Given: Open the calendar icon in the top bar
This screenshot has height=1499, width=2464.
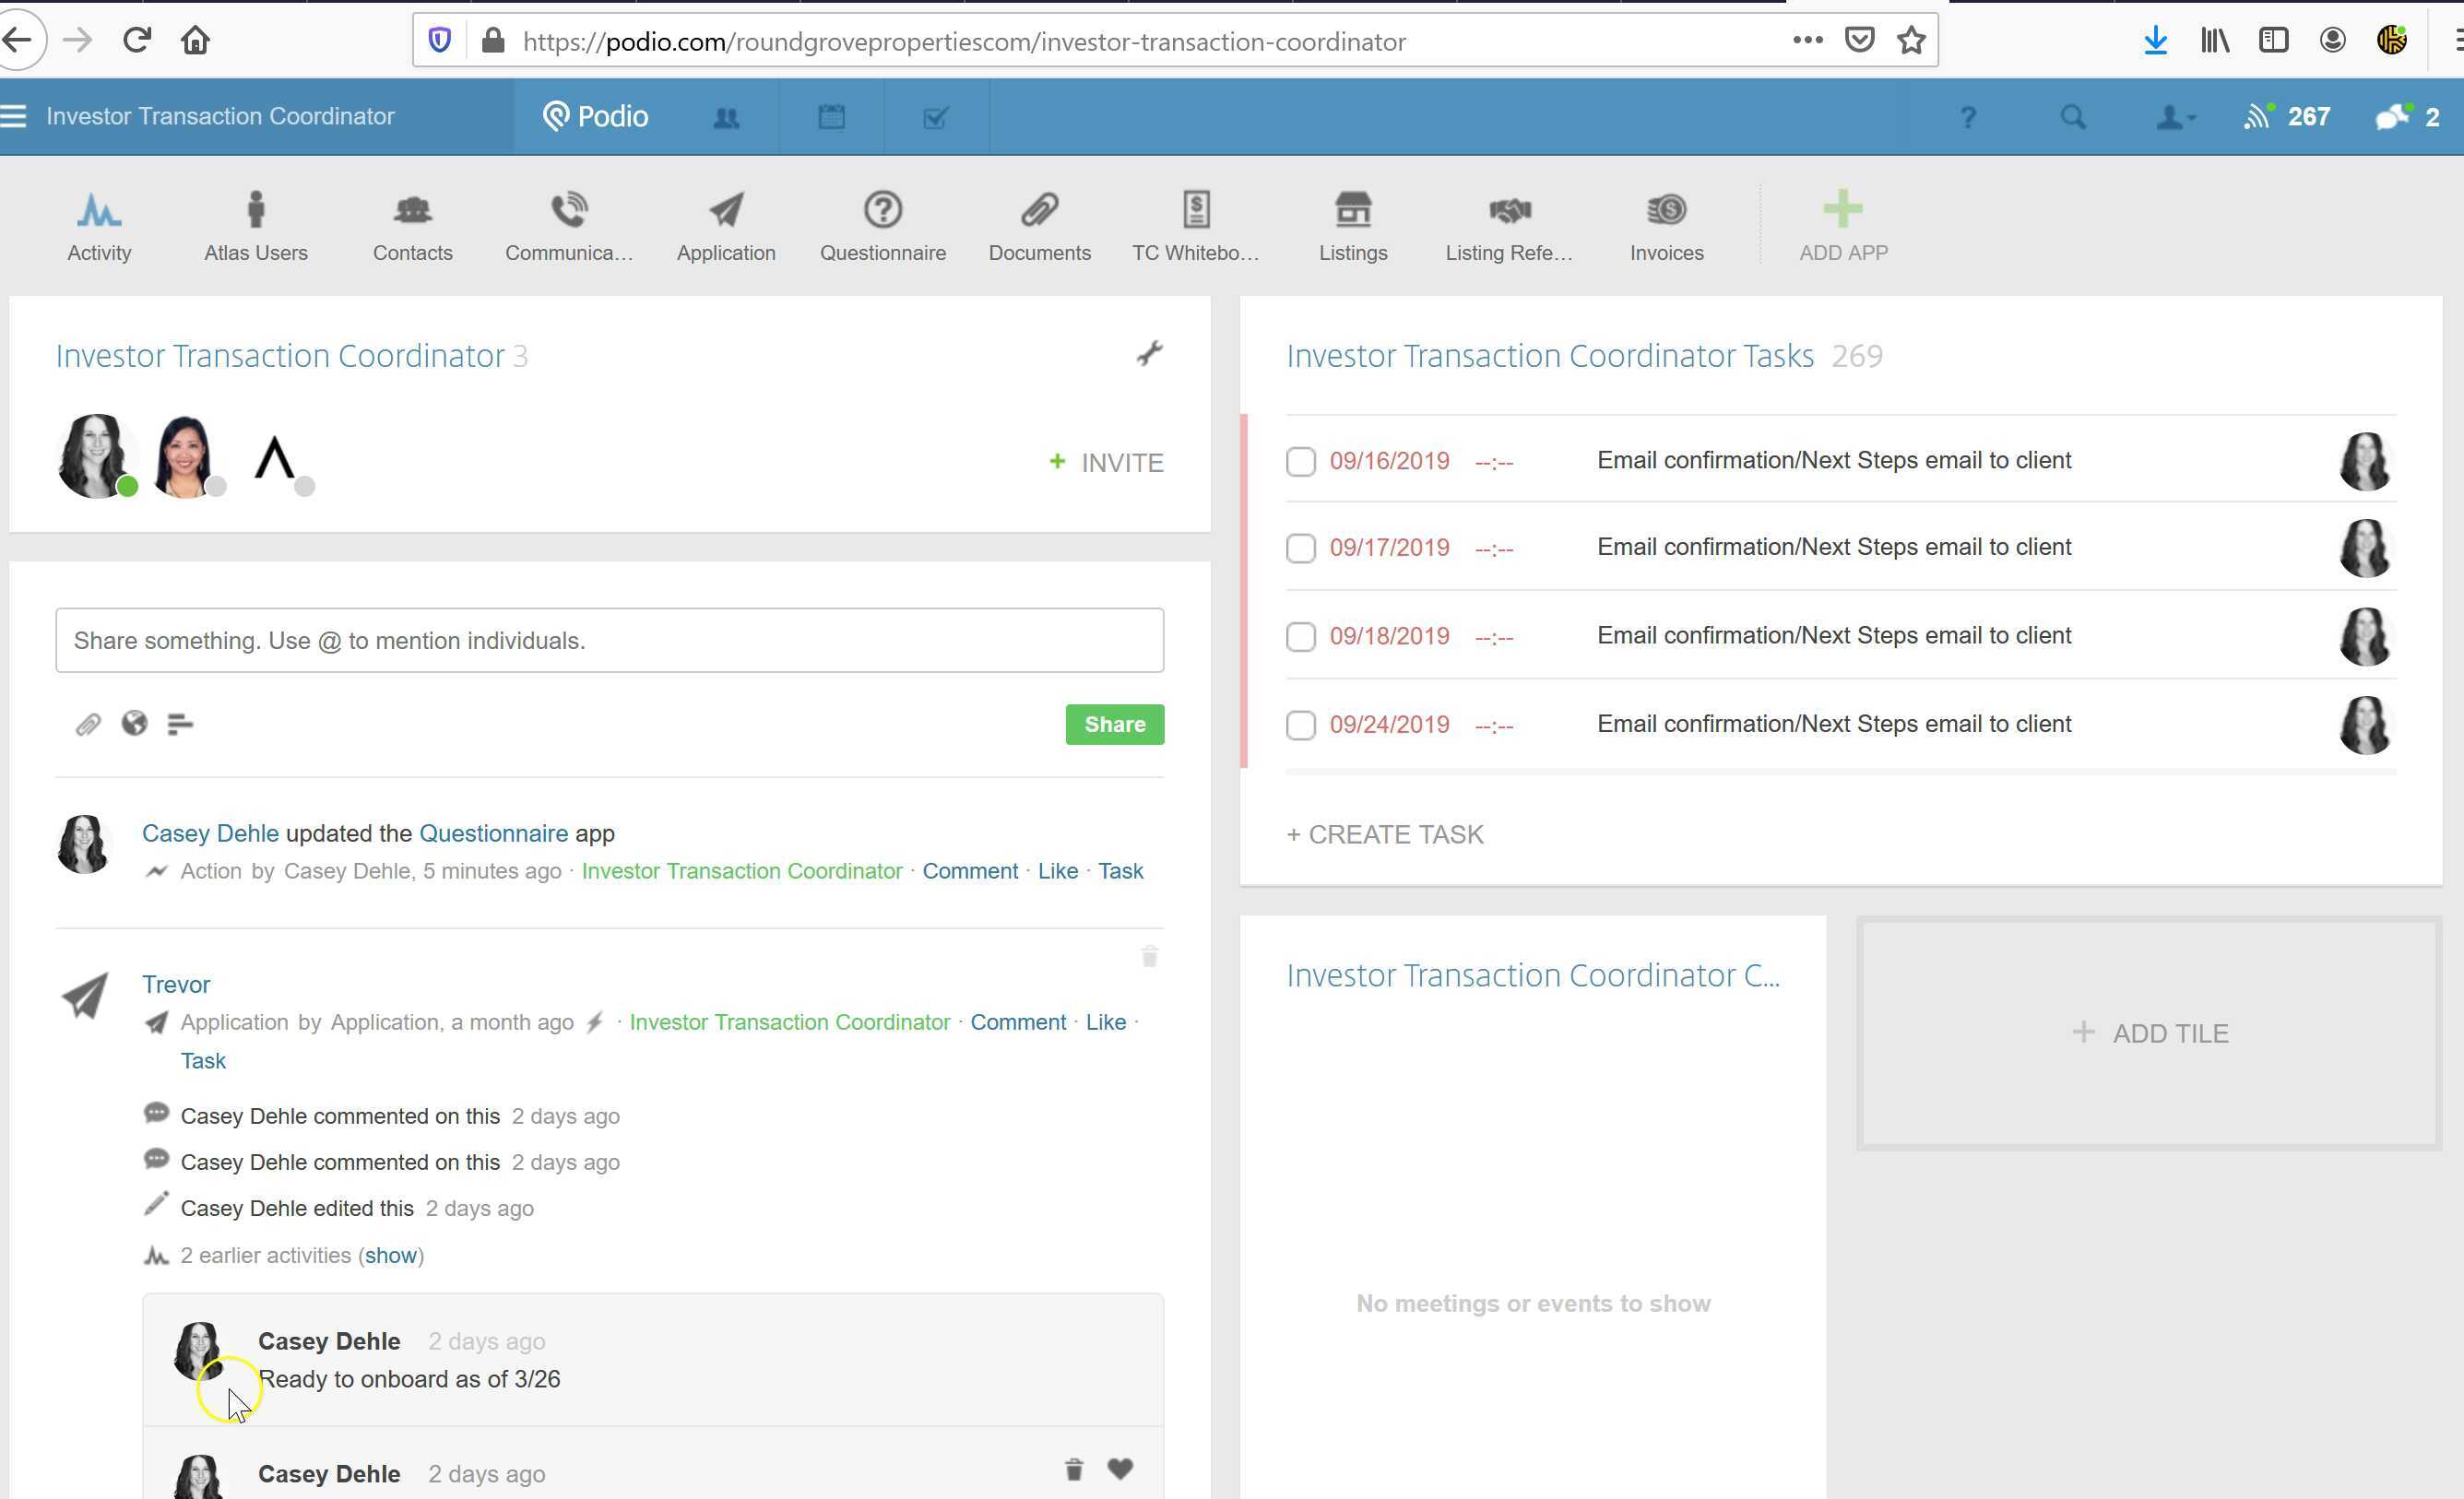Looking at the screenshot, I should pos(831,116).
